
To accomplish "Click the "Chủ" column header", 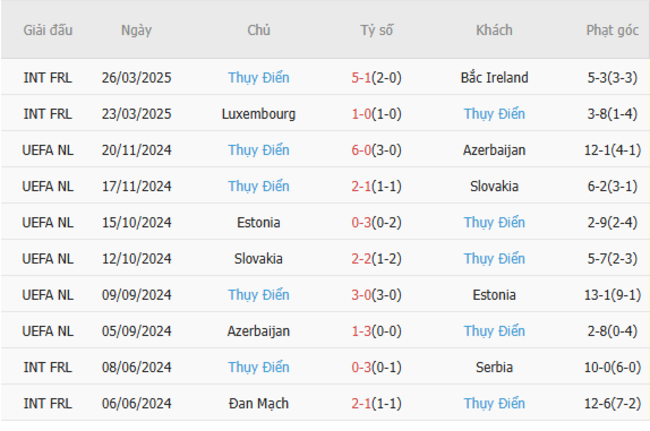I will click(258, 30).
